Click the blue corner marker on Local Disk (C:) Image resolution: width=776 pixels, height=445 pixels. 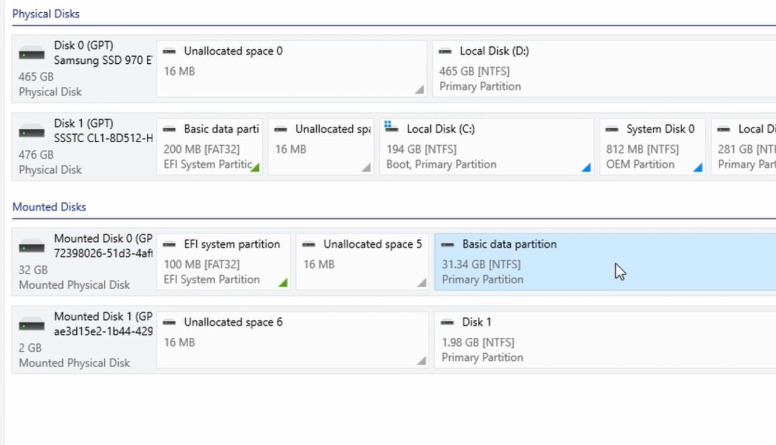click(586, 167)
